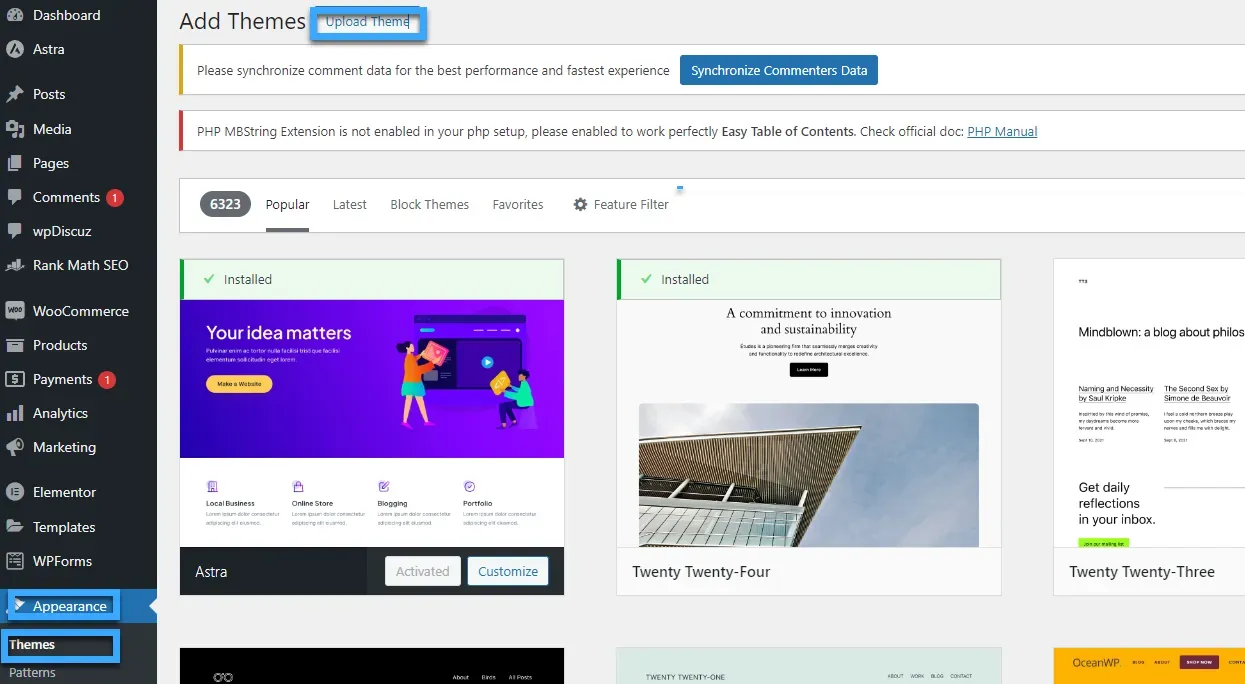This screenshot has width=1245, height=684.
Task: Click the Media library icon
Action: click(15, 129)
